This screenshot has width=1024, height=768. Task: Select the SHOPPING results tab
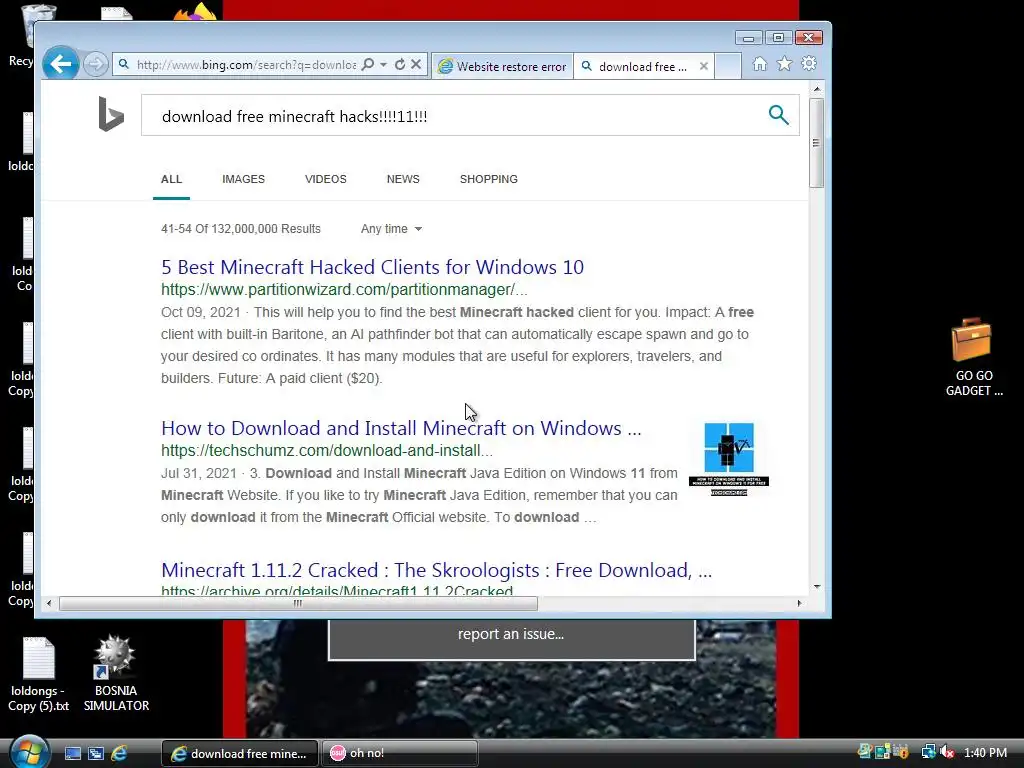pos(488,179)
